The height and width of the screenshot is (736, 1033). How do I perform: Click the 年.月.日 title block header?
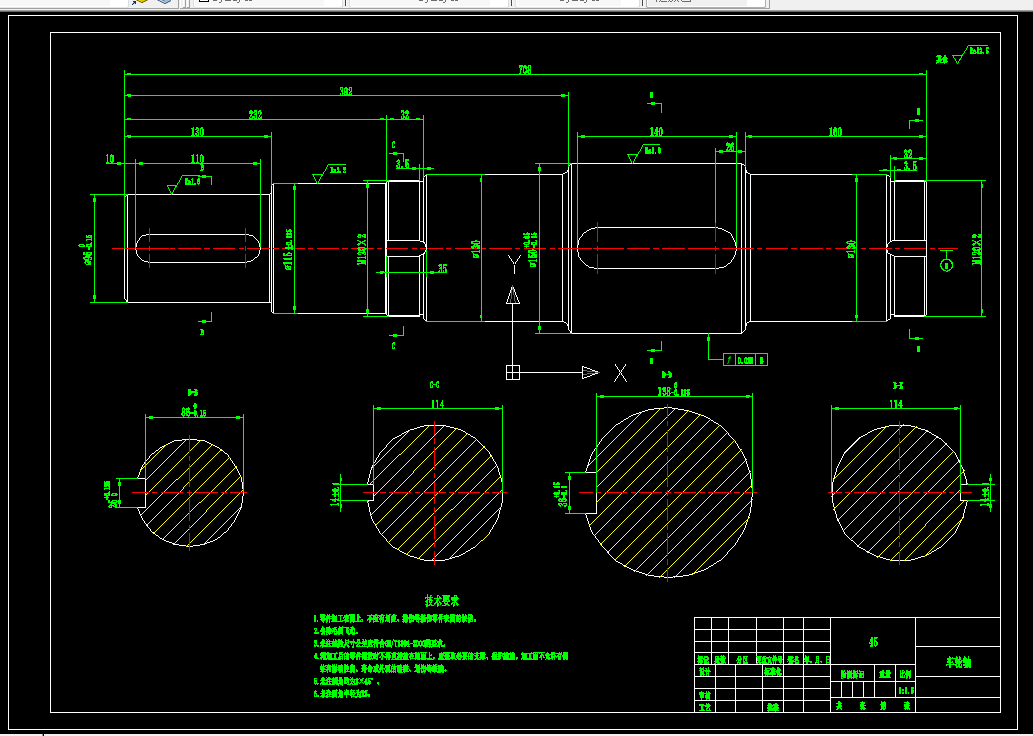tap(817, 660)
